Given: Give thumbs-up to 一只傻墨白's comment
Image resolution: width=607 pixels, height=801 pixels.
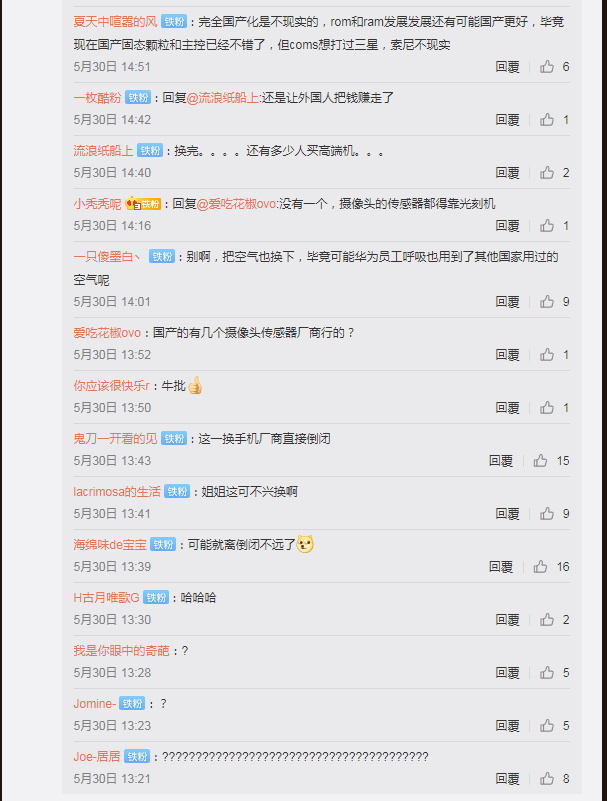Looking at the screenshot, I should pyautogui.click(x=547, y=301).
